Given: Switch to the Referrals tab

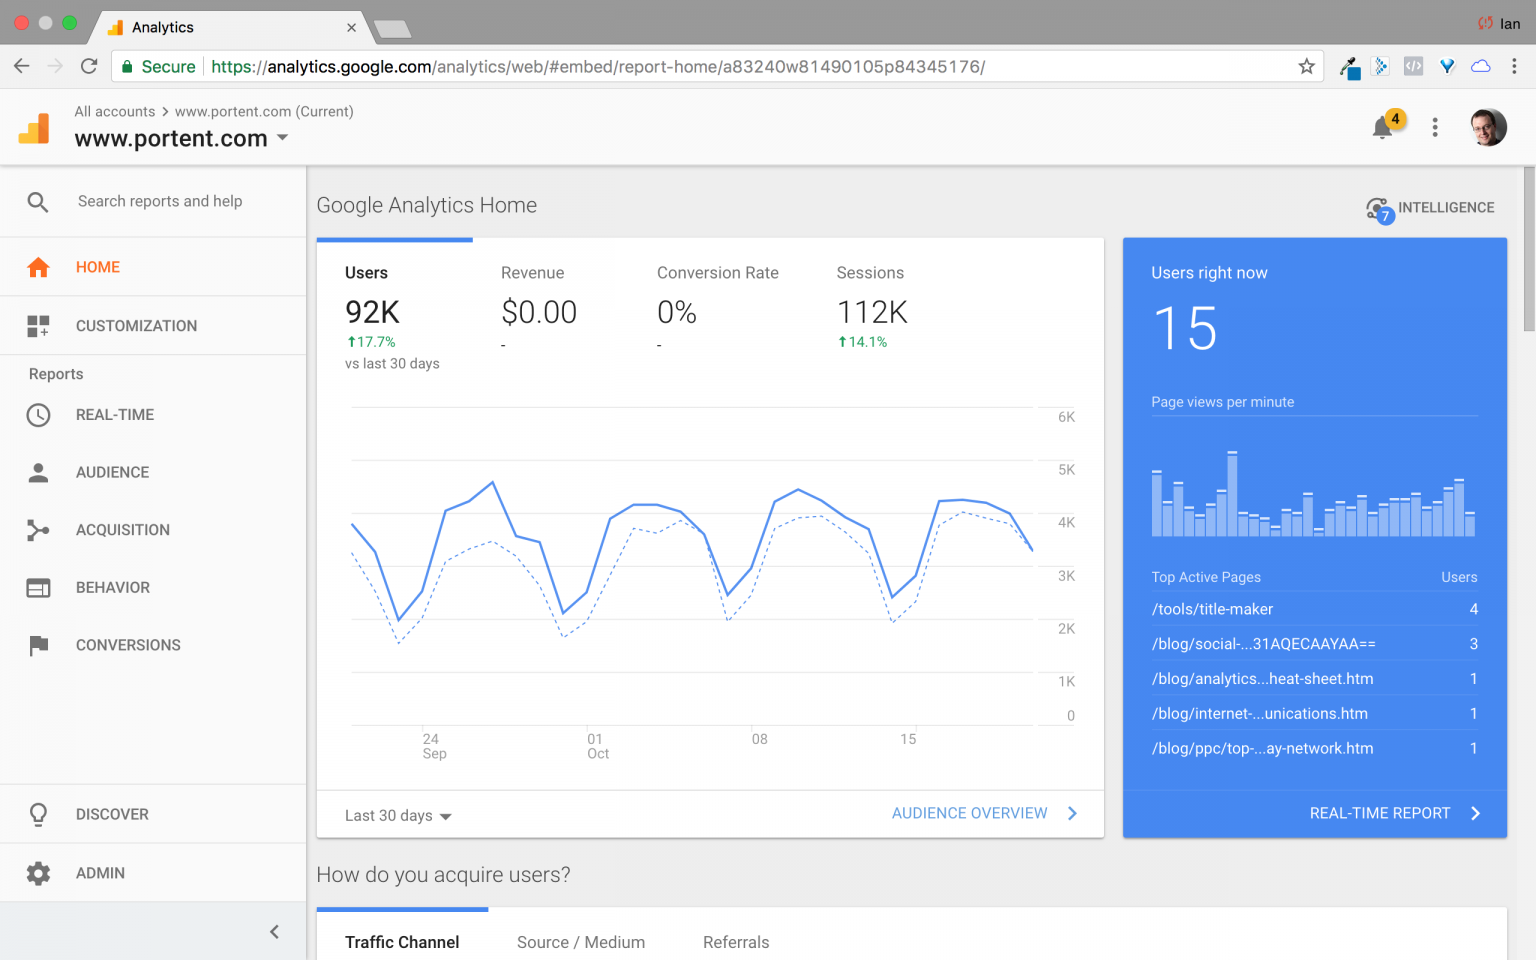Looking at the screenshot, I should [736, 942].
